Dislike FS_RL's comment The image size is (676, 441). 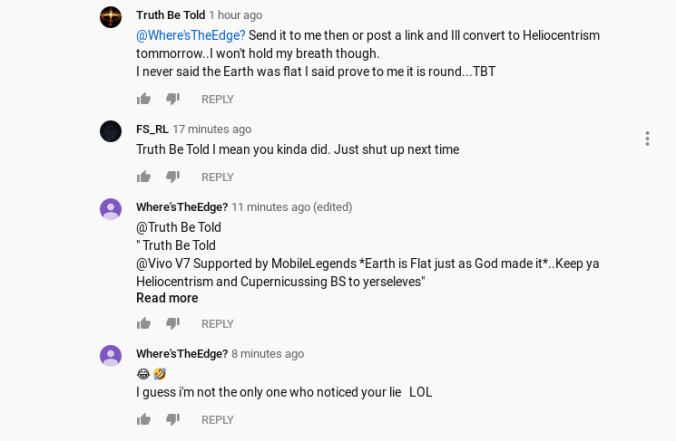click(x=172, y=177)
